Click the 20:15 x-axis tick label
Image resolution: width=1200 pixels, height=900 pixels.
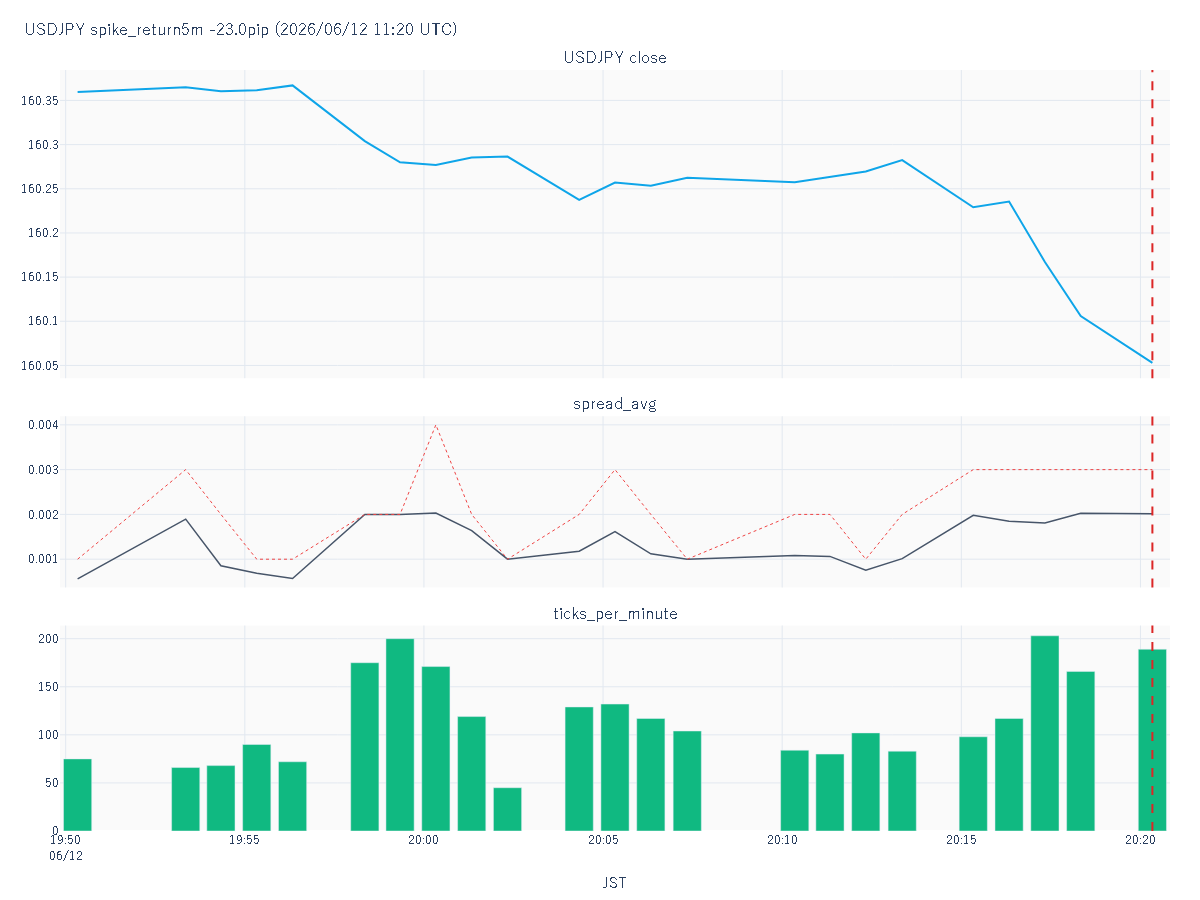point(961,841)
